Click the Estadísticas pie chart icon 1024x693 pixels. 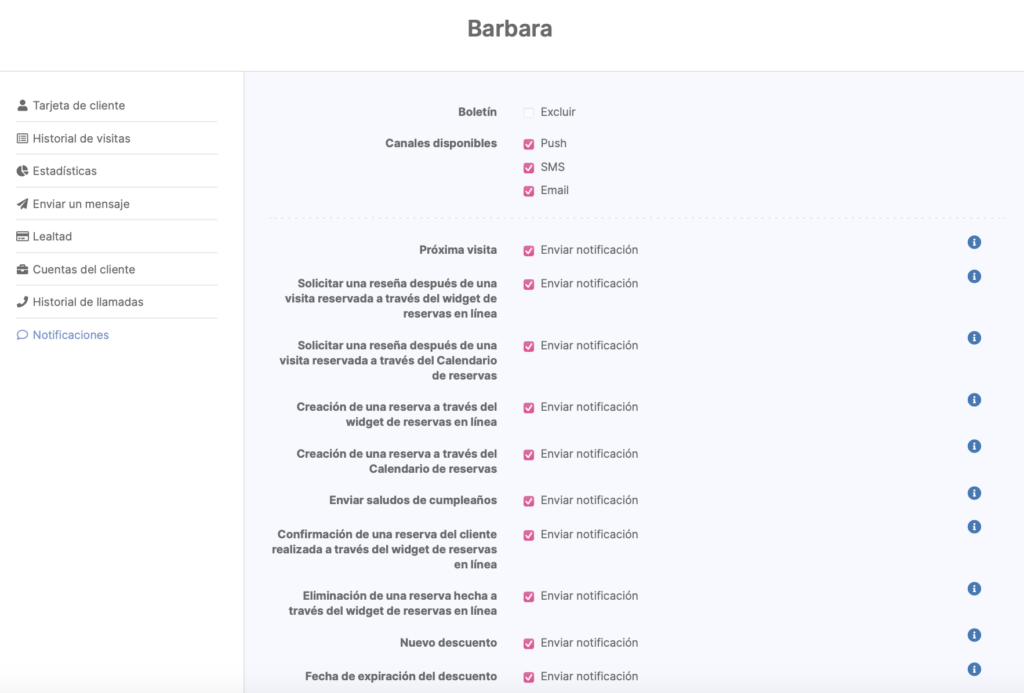[22, 171]
